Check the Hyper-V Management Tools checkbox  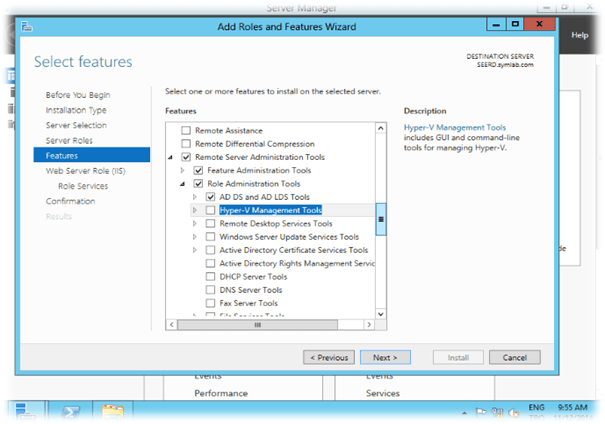pyautogui.click(x=210, y=211)
